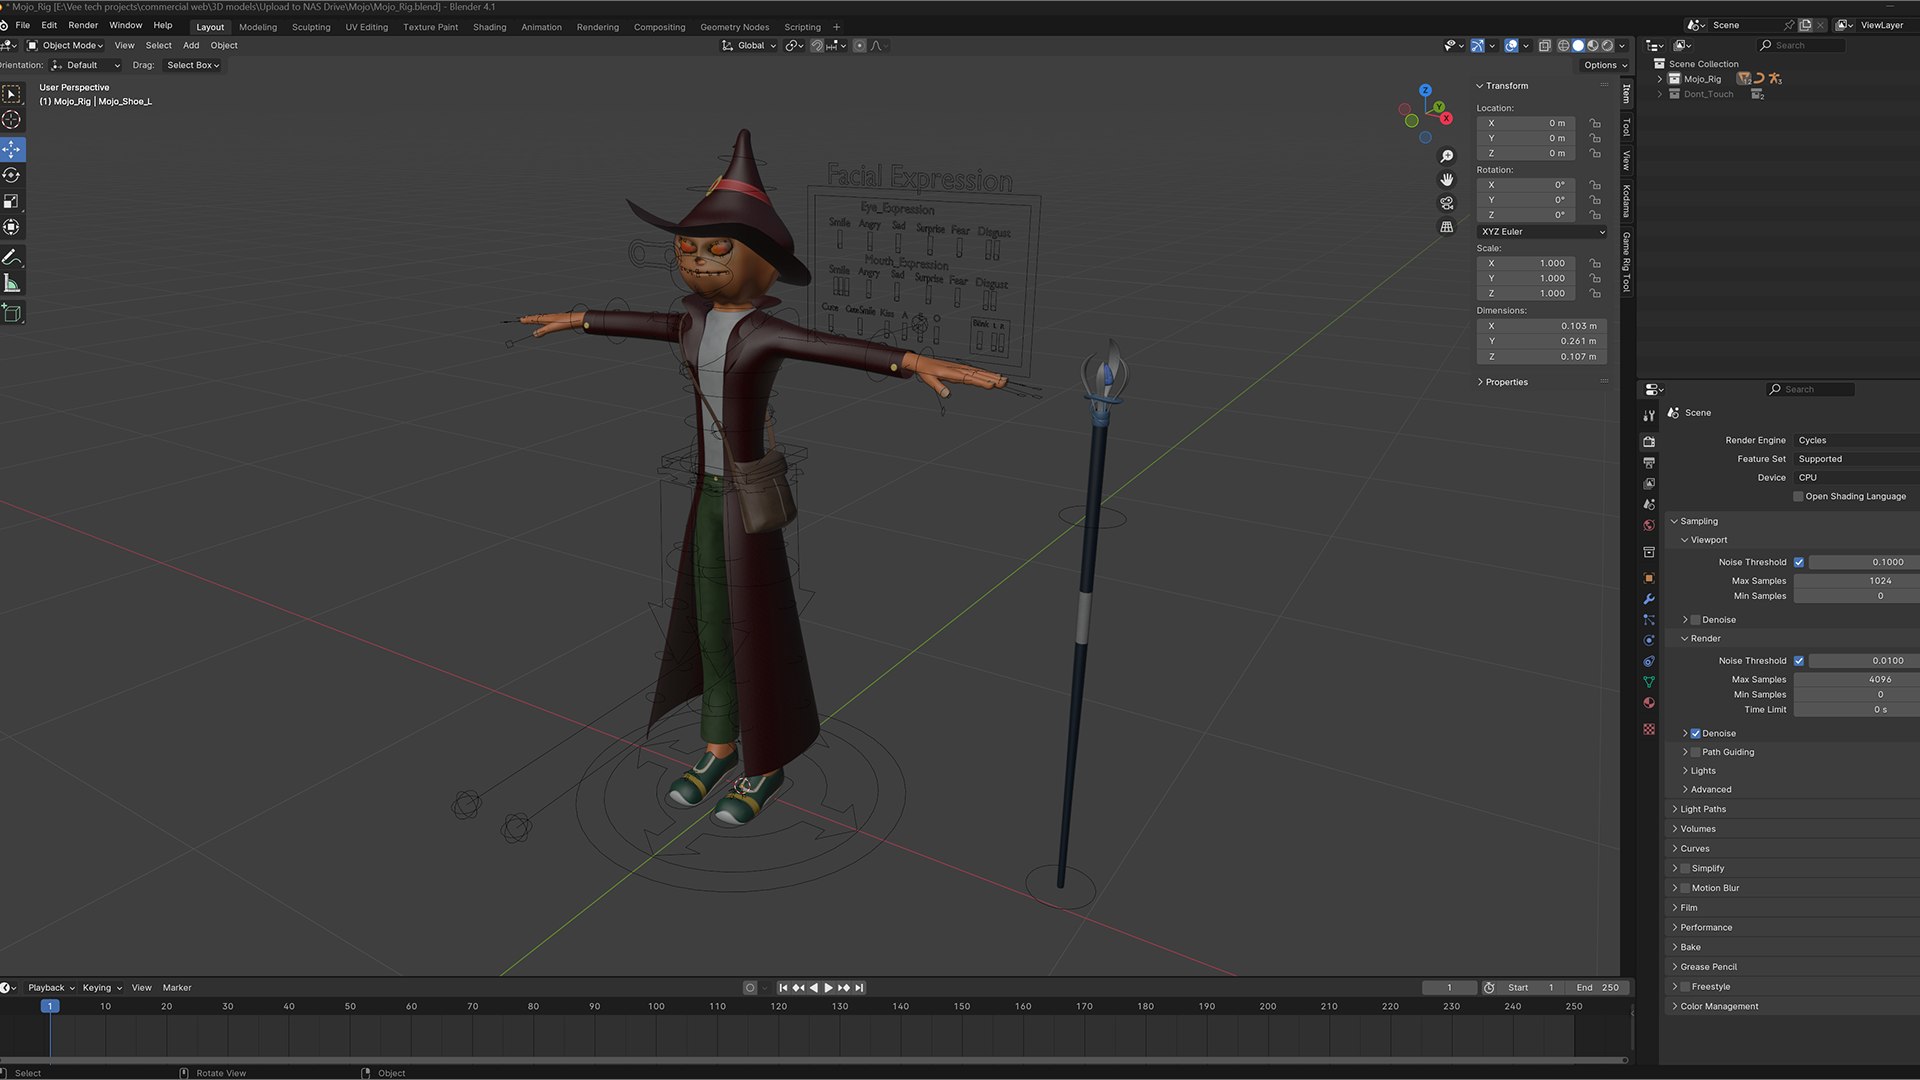Screen dimensions: 1920x1080
Task: Click the viewport zoom magnifier icon
Action: pyautogui.click(x=1446, y=157)
